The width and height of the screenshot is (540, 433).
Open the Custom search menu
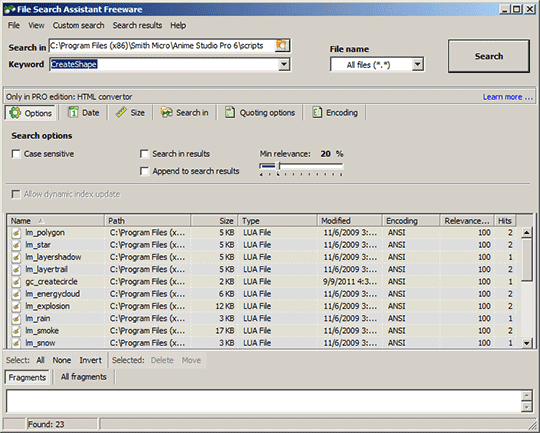click(x=79, y=25)
